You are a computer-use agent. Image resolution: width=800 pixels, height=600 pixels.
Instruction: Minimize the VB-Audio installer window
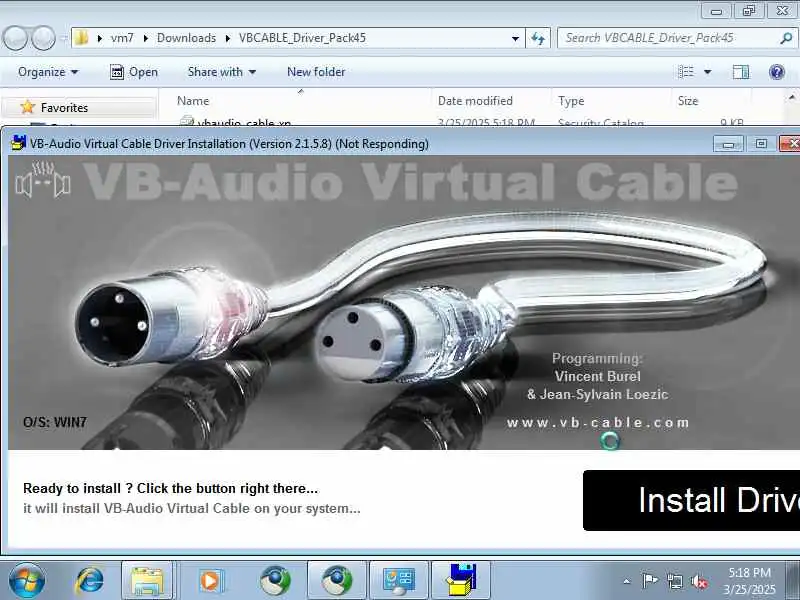point(728,144)
